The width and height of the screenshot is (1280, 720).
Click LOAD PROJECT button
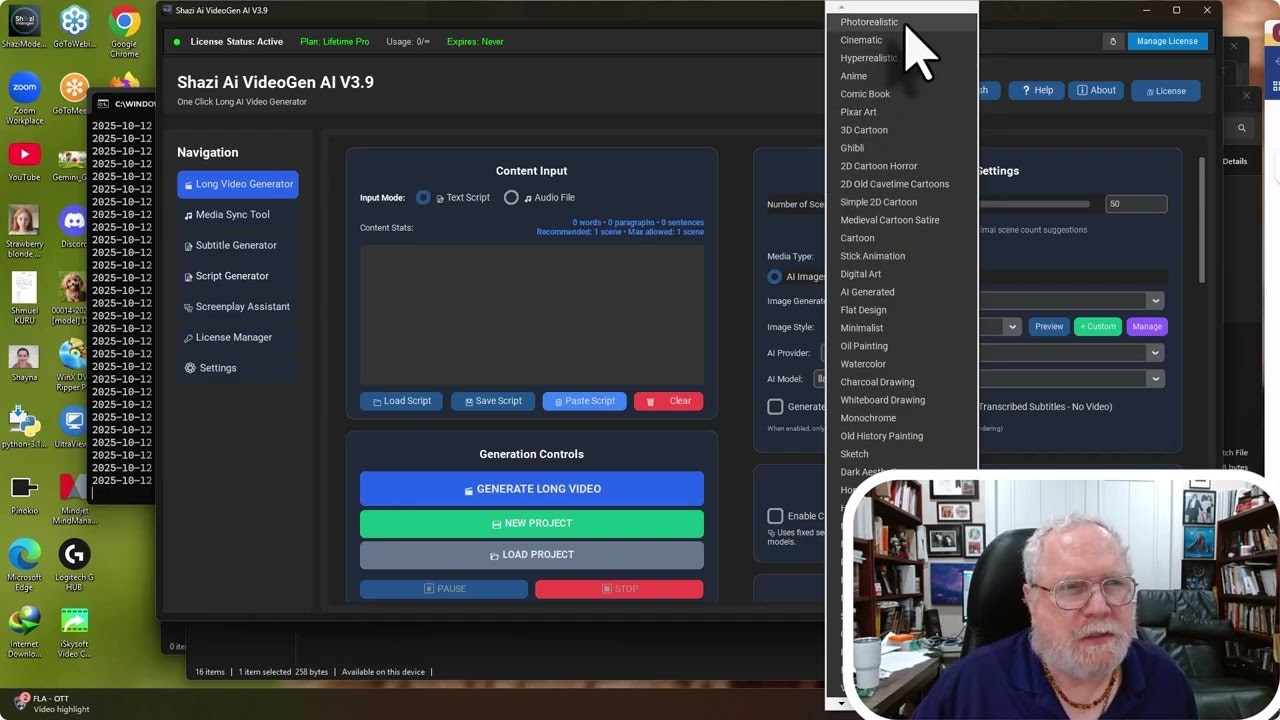[532, 555]
